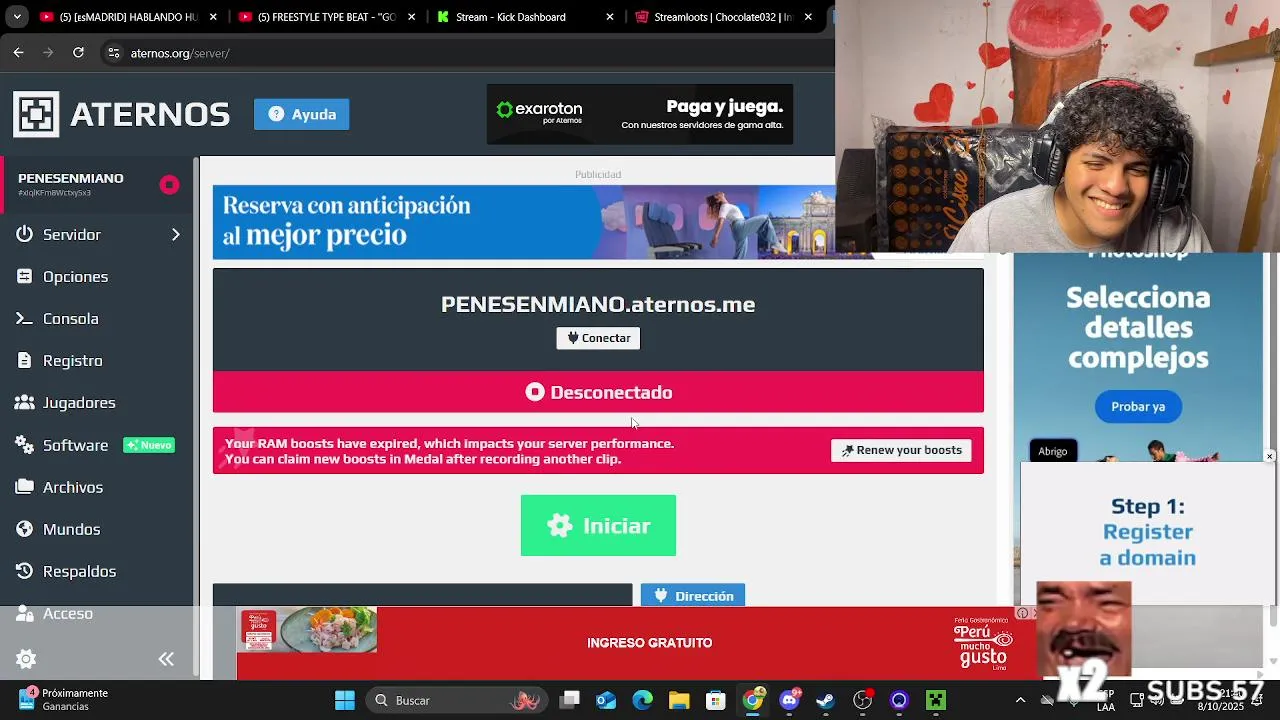Open the Reserva con anticipación ad banner

[x=524, y=221]
